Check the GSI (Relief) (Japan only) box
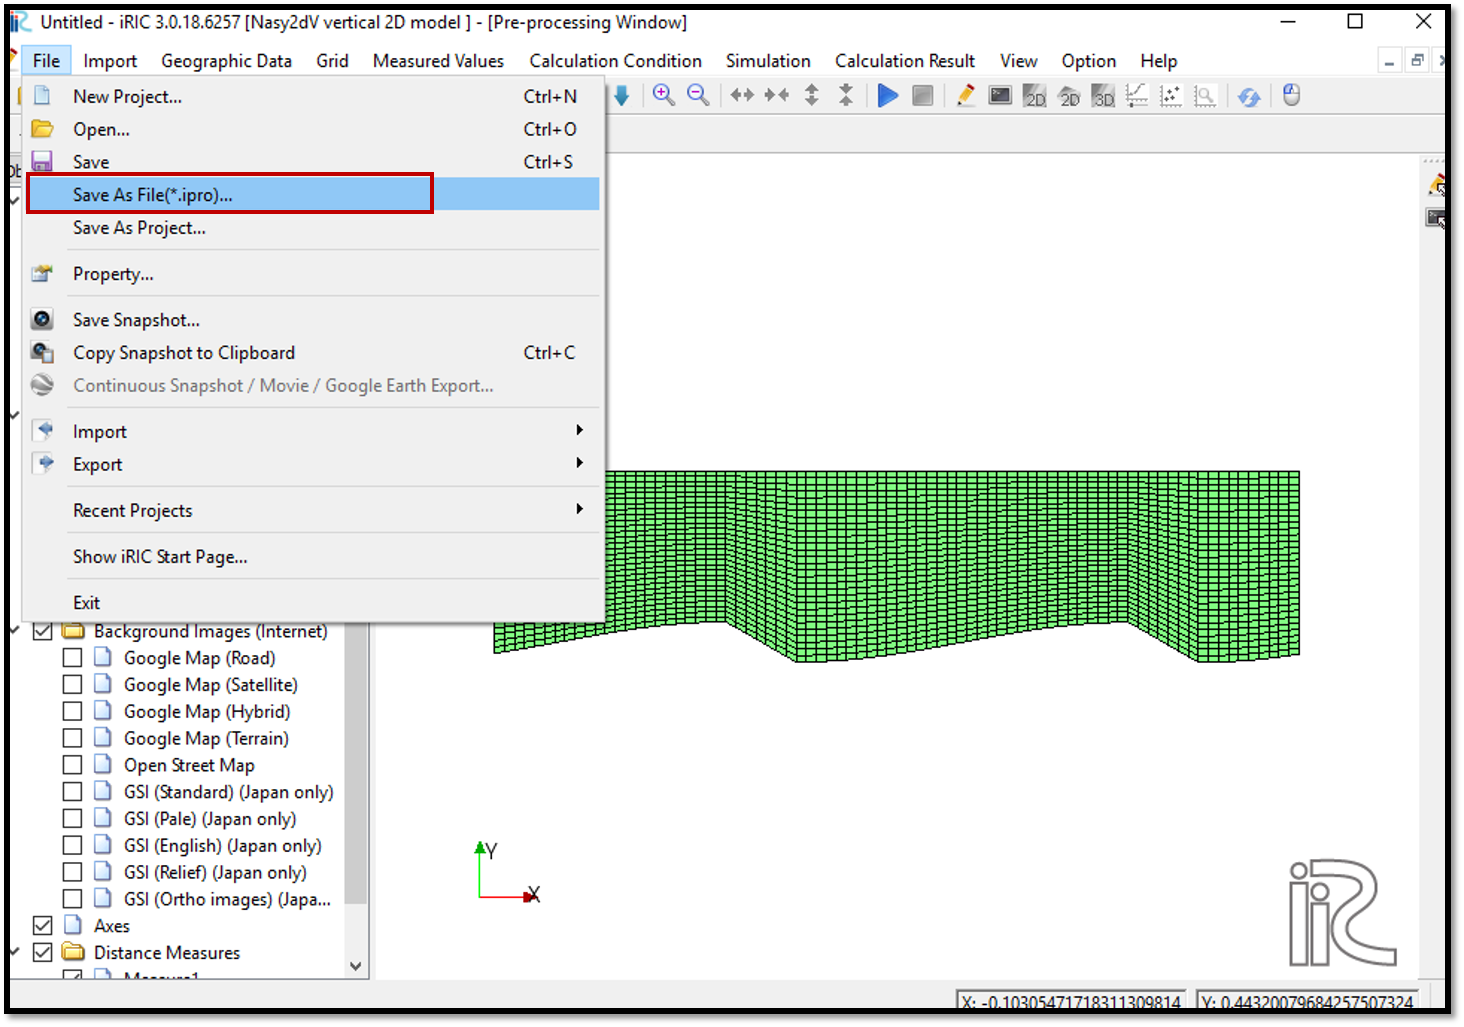 [x=72, y=873]
